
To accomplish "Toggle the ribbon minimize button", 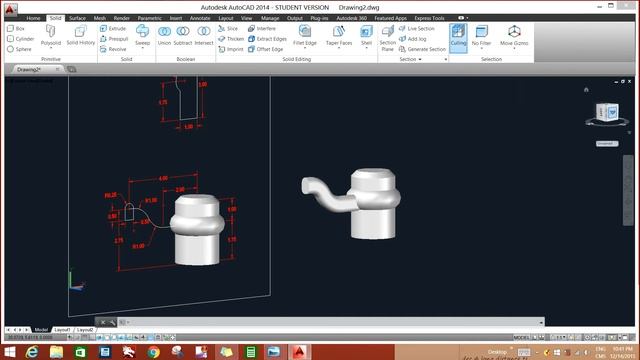I will (x=462, y=18).
